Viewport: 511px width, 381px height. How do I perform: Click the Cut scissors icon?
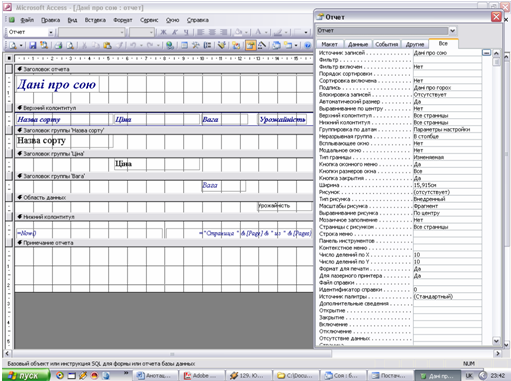tap(84, 45)
